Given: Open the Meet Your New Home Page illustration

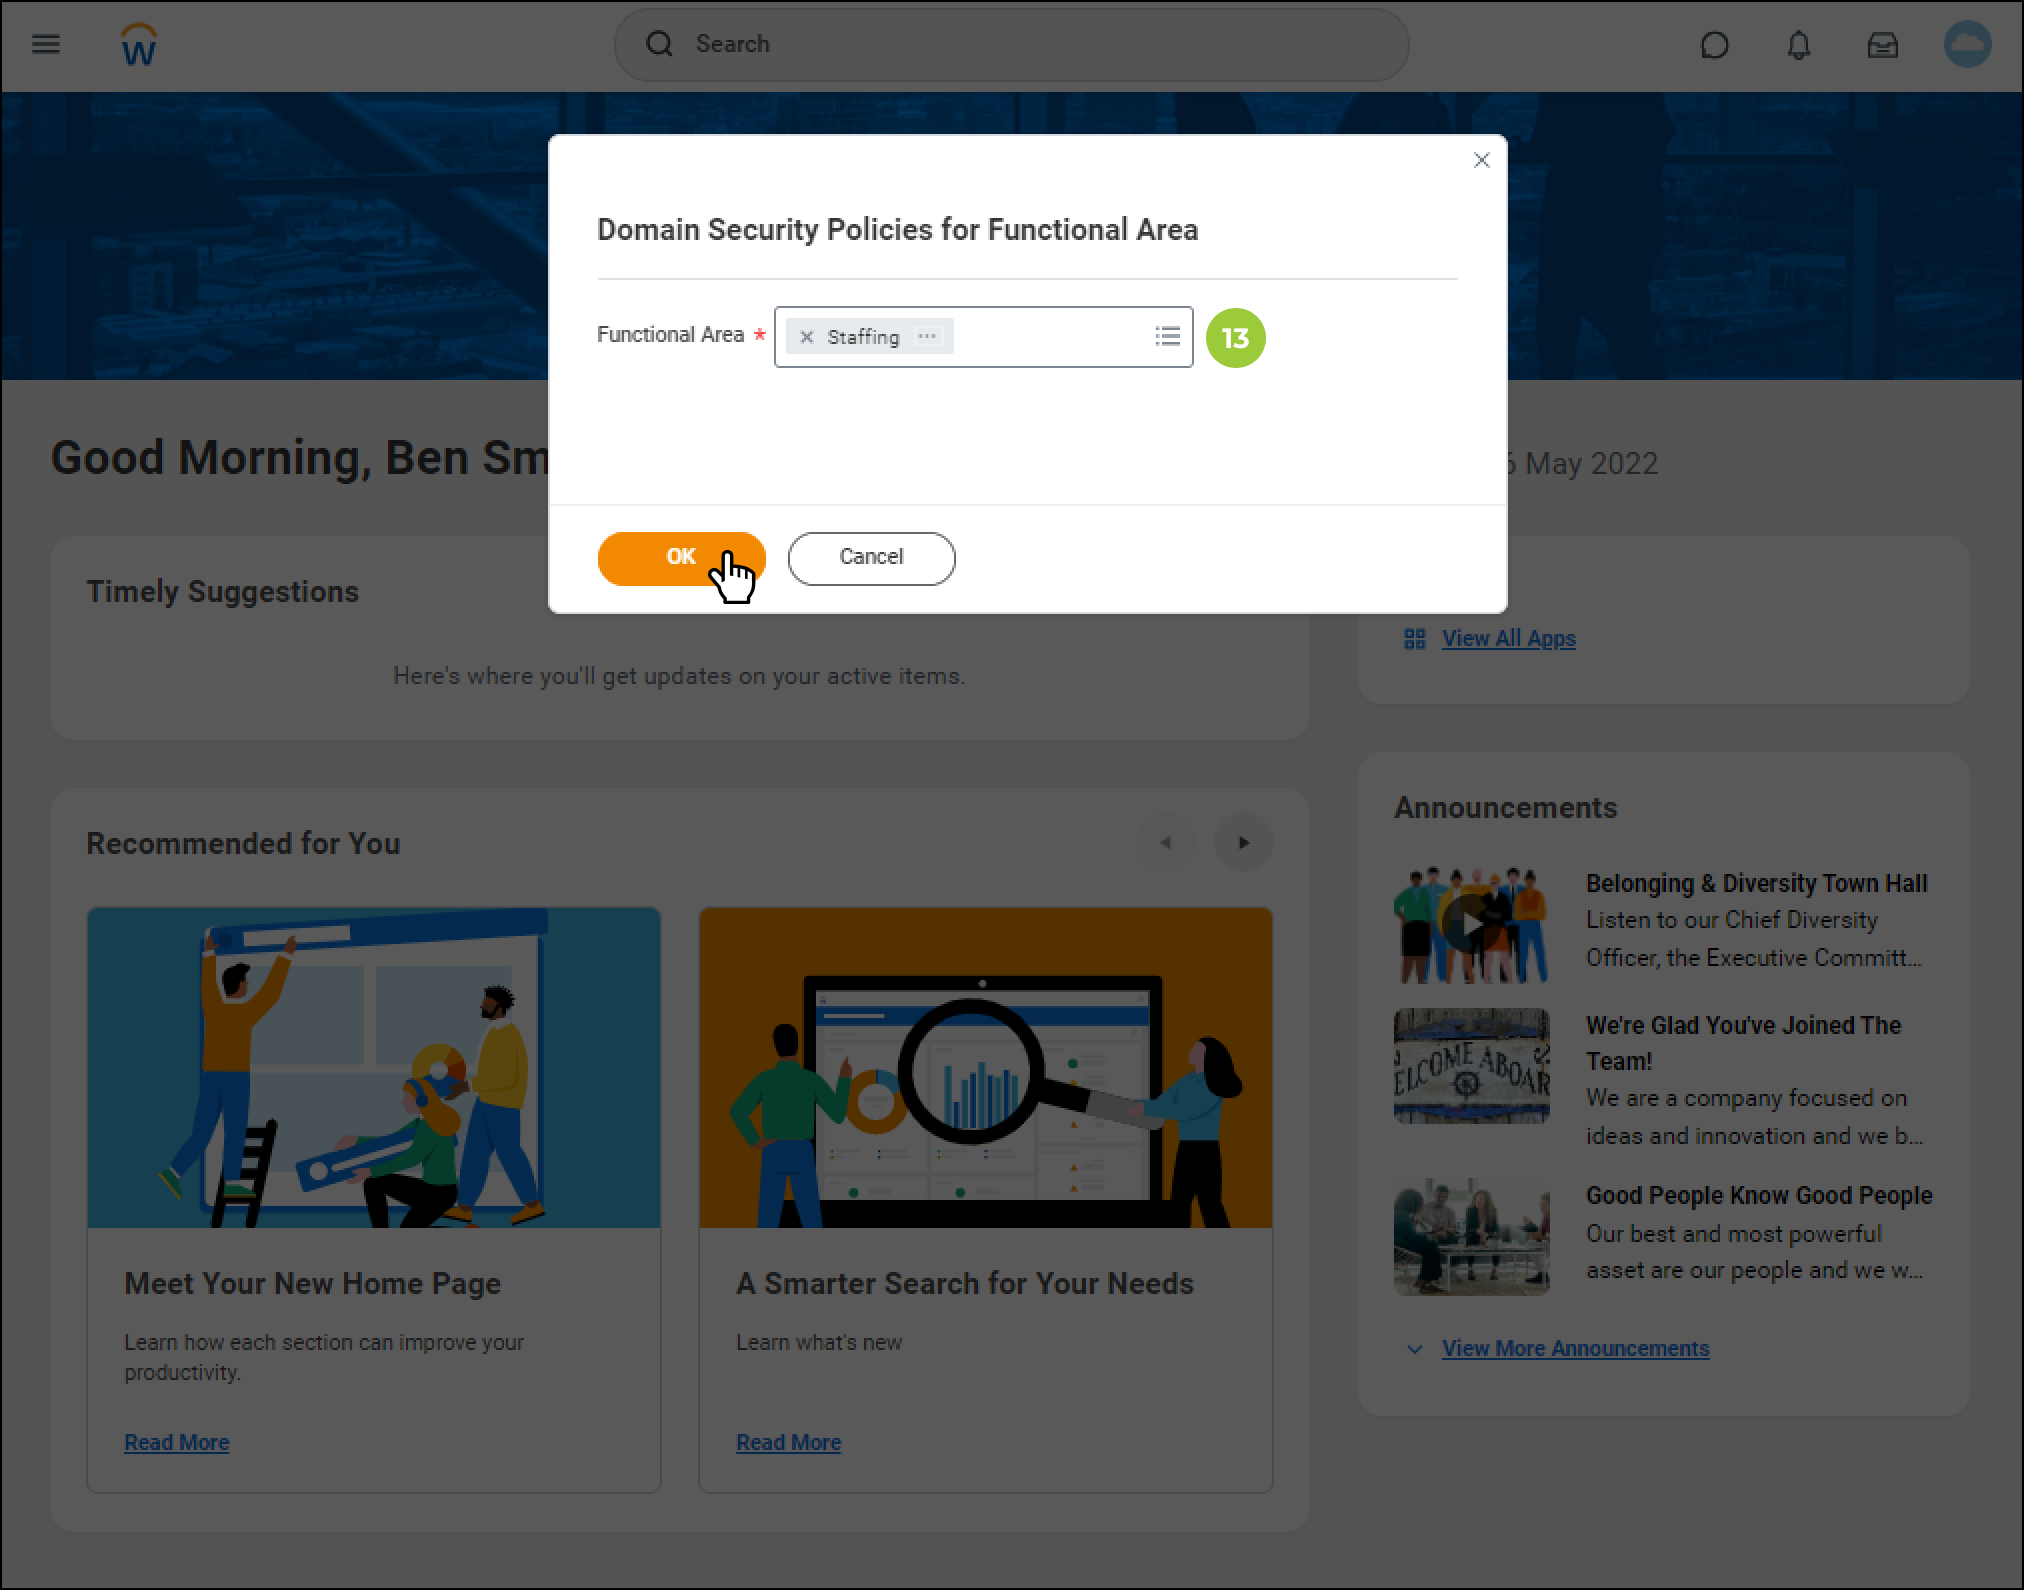Looking at the screenshot, I should point(374,1068).
